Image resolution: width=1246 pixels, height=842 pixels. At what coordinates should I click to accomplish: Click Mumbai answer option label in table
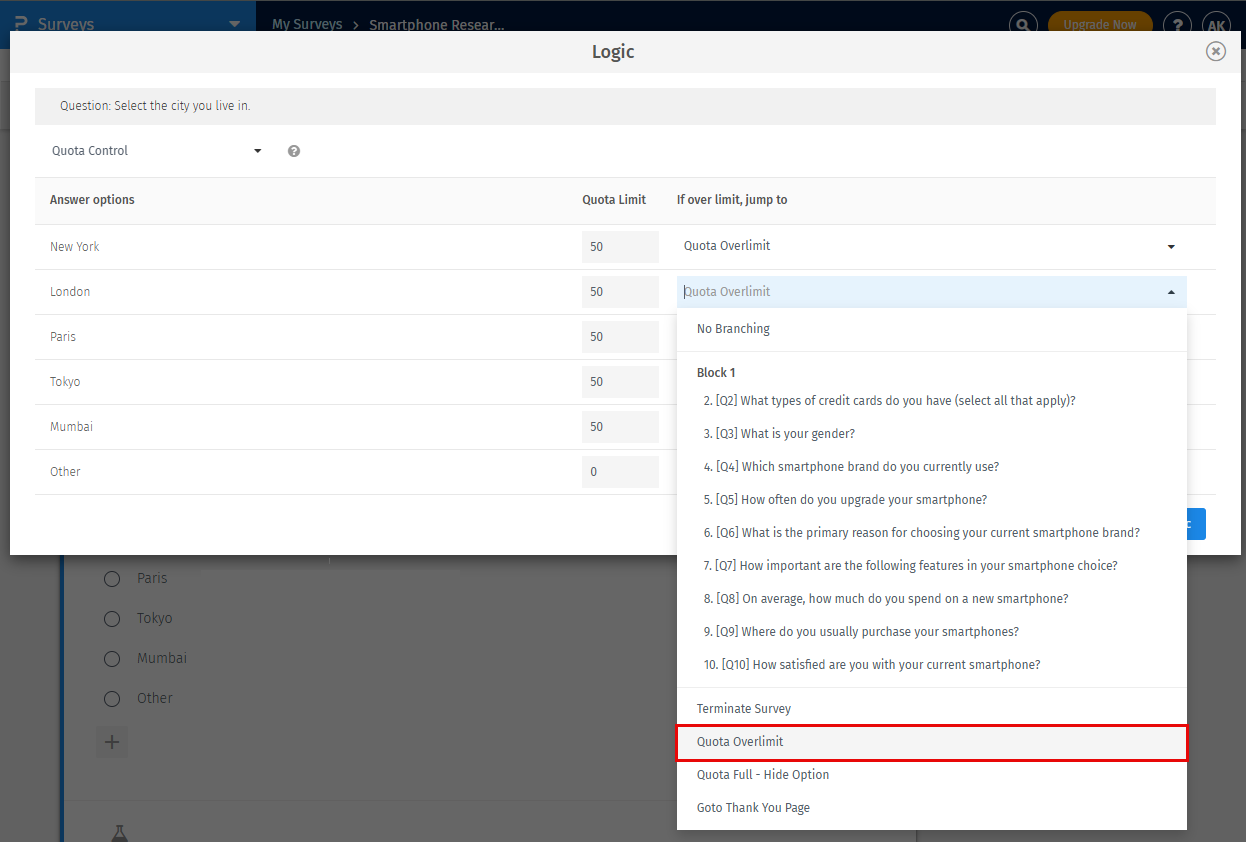(x=71, y=427)
